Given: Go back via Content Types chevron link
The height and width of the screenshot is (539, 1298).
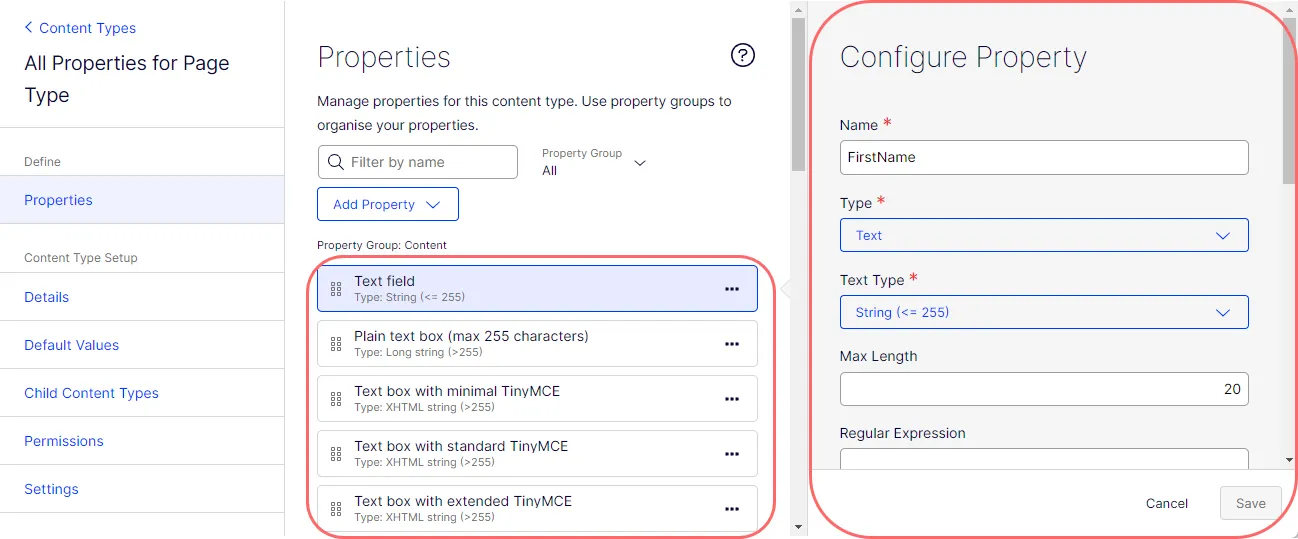Looking at the screenshot, I should (x=80, y=28).
